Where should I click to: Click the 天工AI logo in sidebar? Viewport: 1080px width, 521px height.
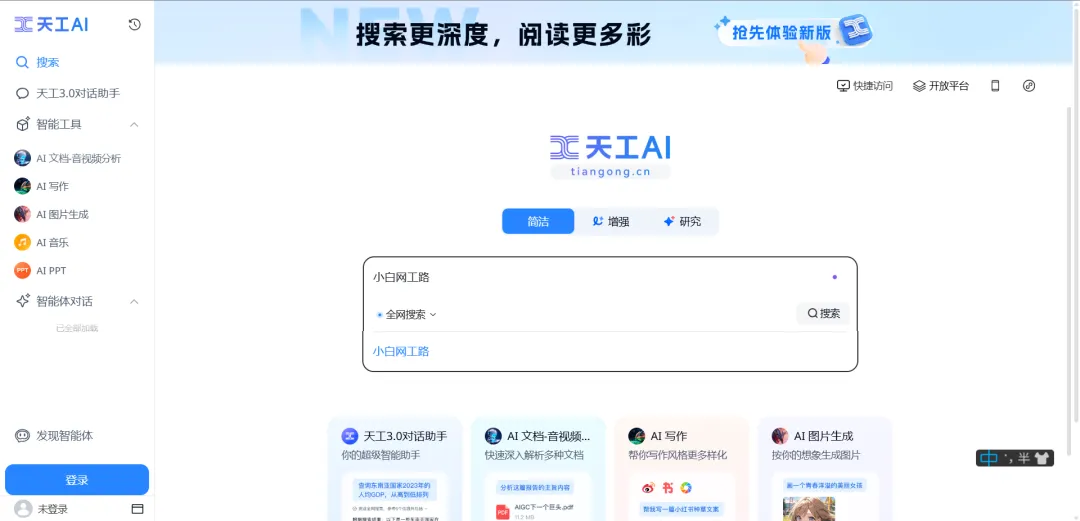52,25
